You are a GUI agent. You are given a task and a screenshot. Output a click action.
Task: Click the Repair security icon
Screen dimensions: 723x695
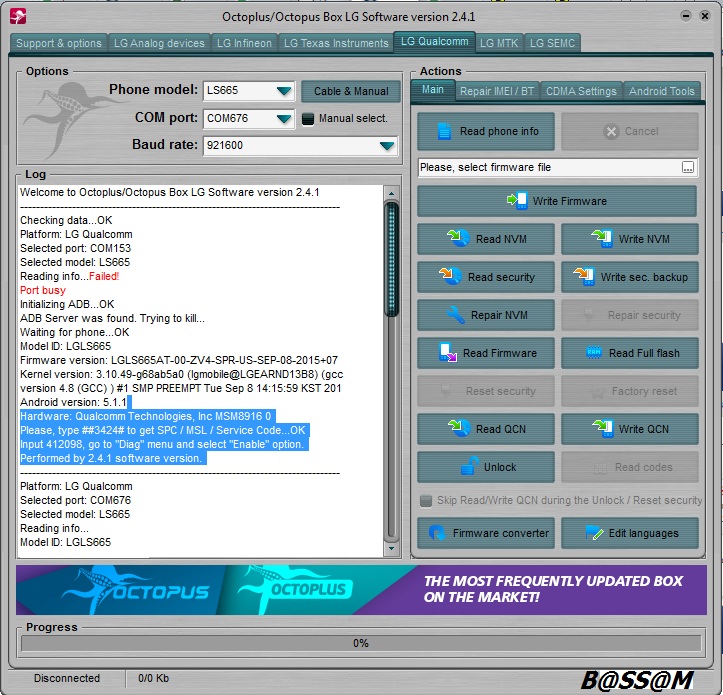589,315
